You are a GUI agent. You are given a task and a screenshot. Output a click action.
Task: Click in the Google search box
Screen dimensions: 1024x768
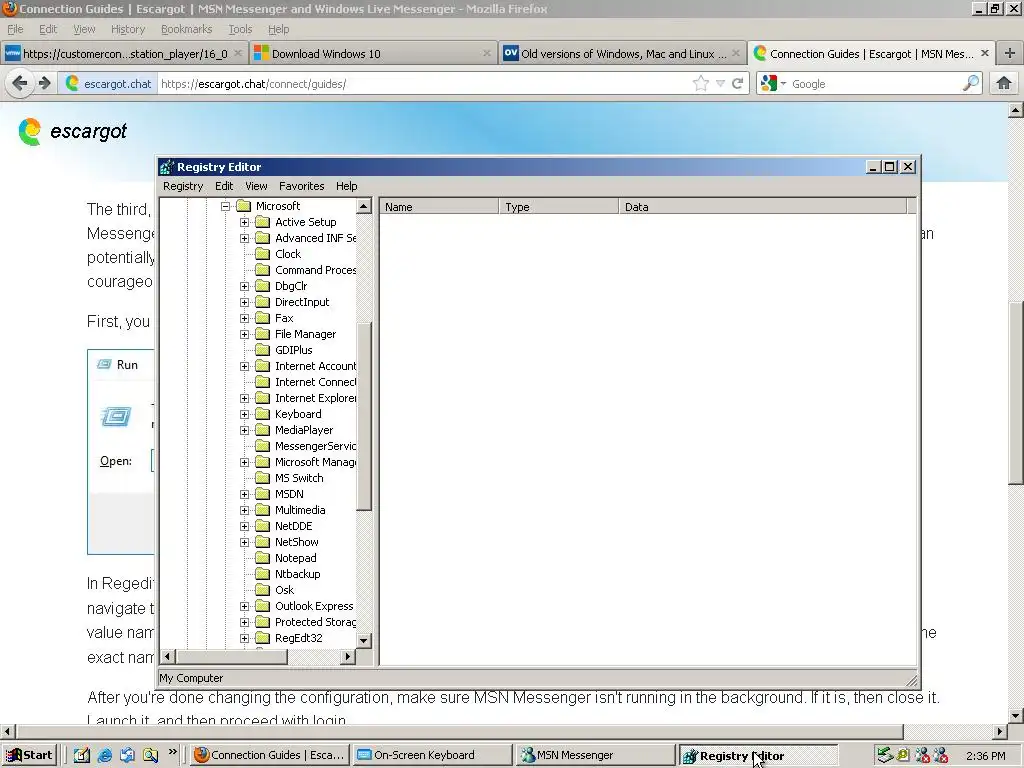click(x=875, y=84)
